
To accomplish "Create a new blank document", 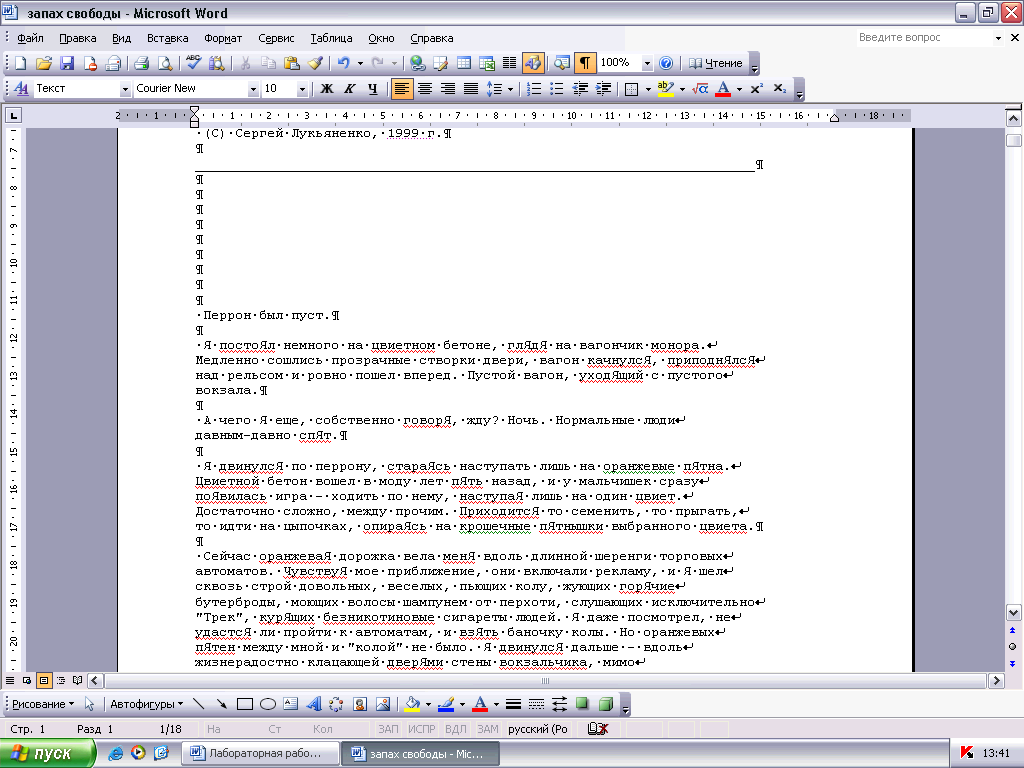I will (x=20, y=63).
